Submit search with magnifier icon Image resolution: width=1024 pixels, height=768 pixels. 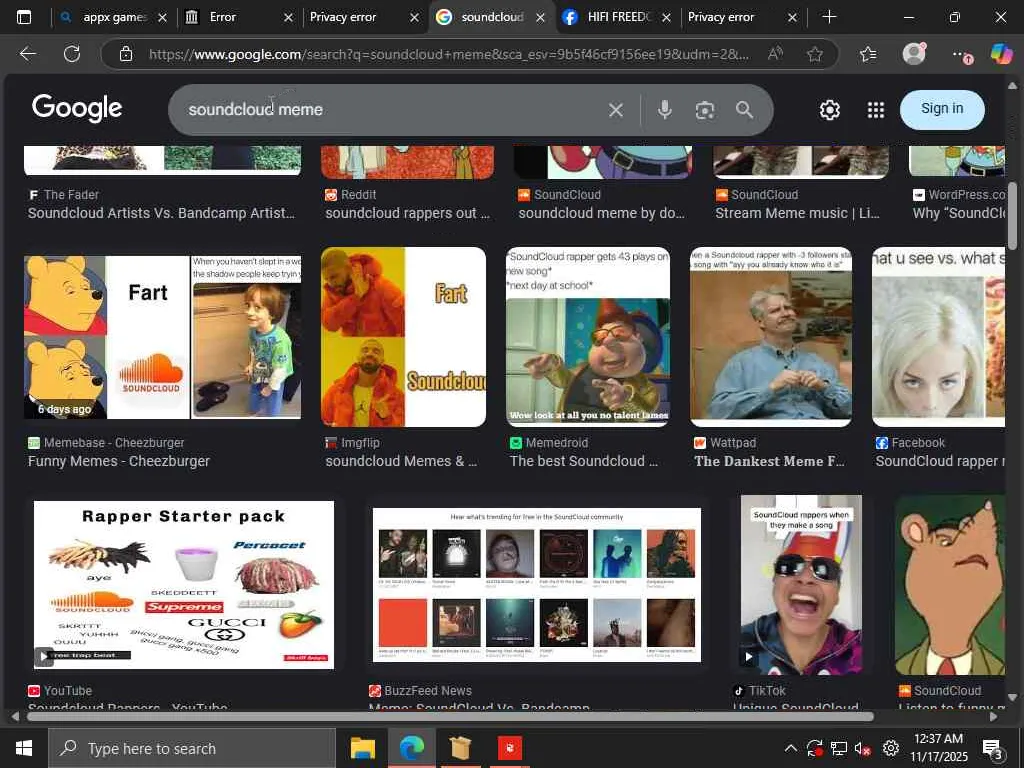coord(744,110)
